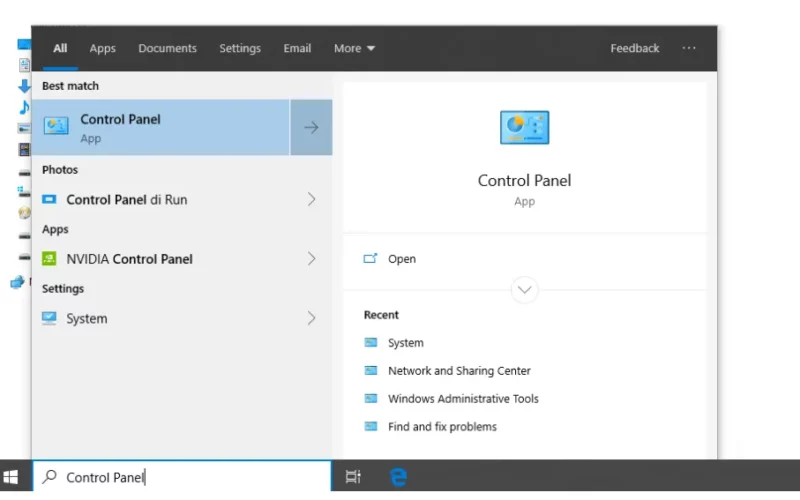
Task: Expand the System result chevron
Action: coord(311,318)
